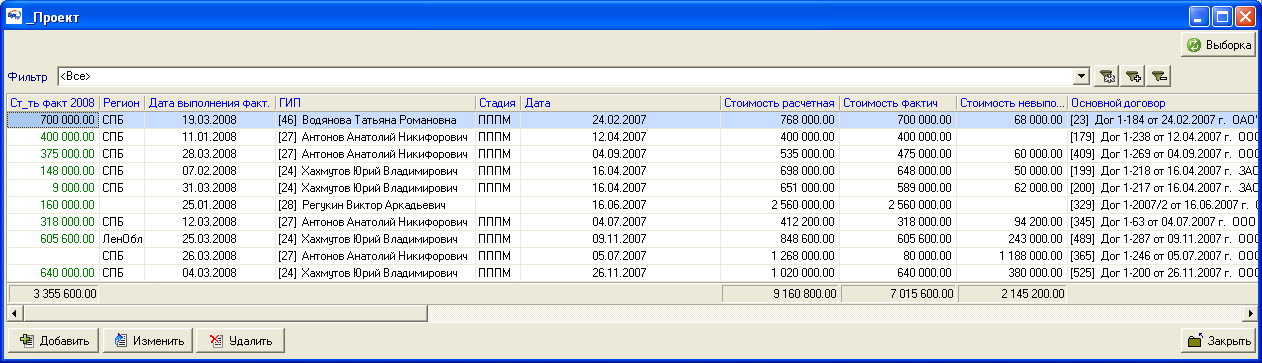1262x363 pixels.
Task: Click the 1 268 000.00 cell
Action: [x=780, y=256]
